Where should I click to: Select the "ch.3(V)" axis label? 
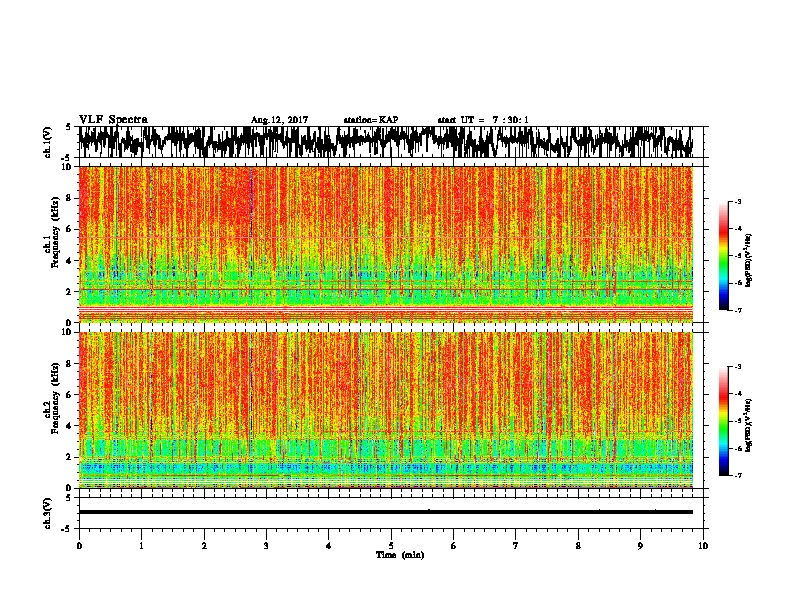click(x=47, y=514)
